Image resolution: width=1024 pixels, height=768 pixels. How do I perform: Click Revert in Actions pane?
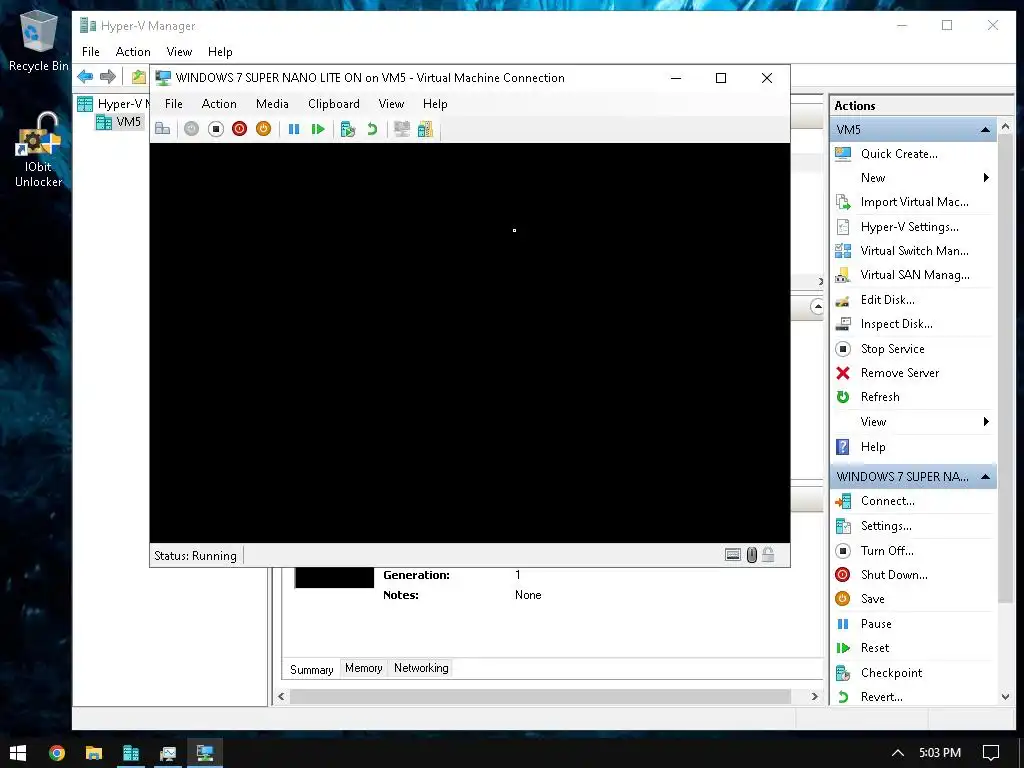tap(882, 697)
